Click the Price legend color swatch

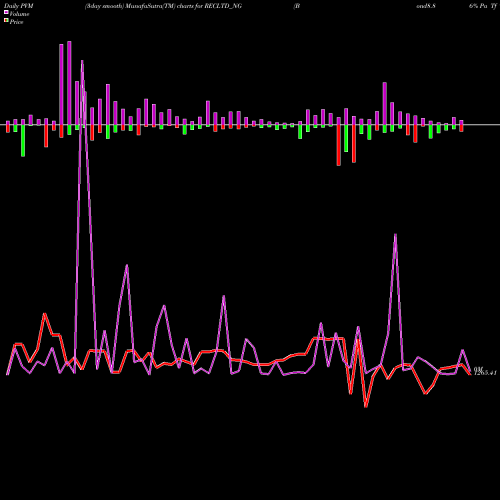[x=6, y=21]
